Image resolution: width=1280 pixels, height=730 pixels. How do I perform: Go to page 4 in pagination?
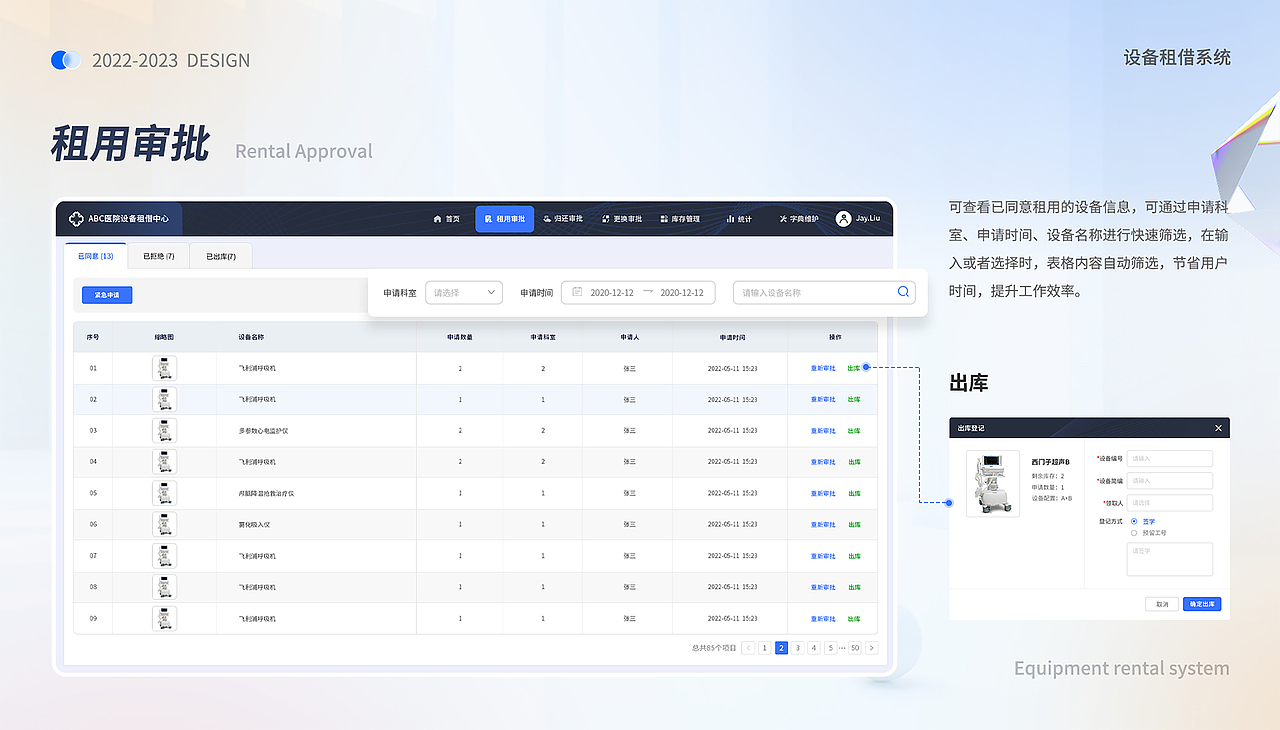[x=814, y=648]
